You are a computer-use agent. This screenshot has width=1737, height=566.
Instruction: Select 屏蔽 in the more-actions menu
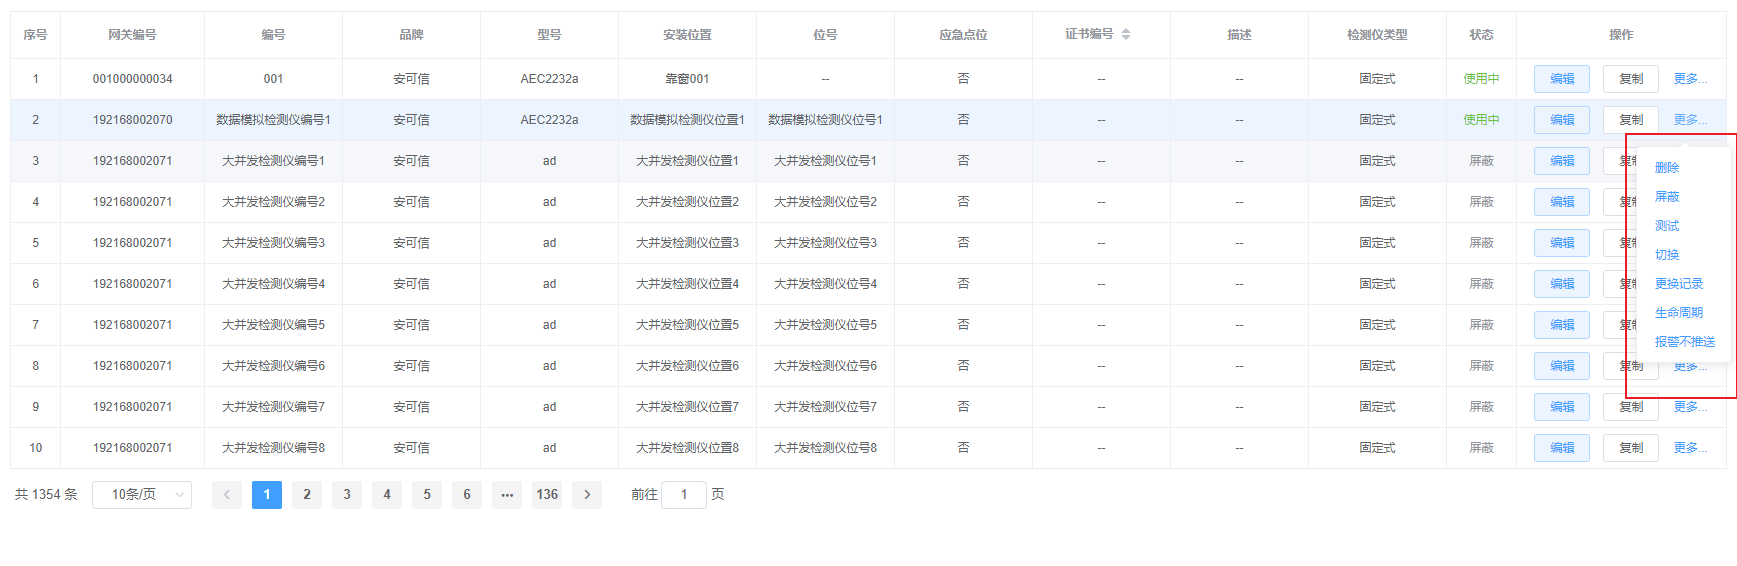(1667, 197)
